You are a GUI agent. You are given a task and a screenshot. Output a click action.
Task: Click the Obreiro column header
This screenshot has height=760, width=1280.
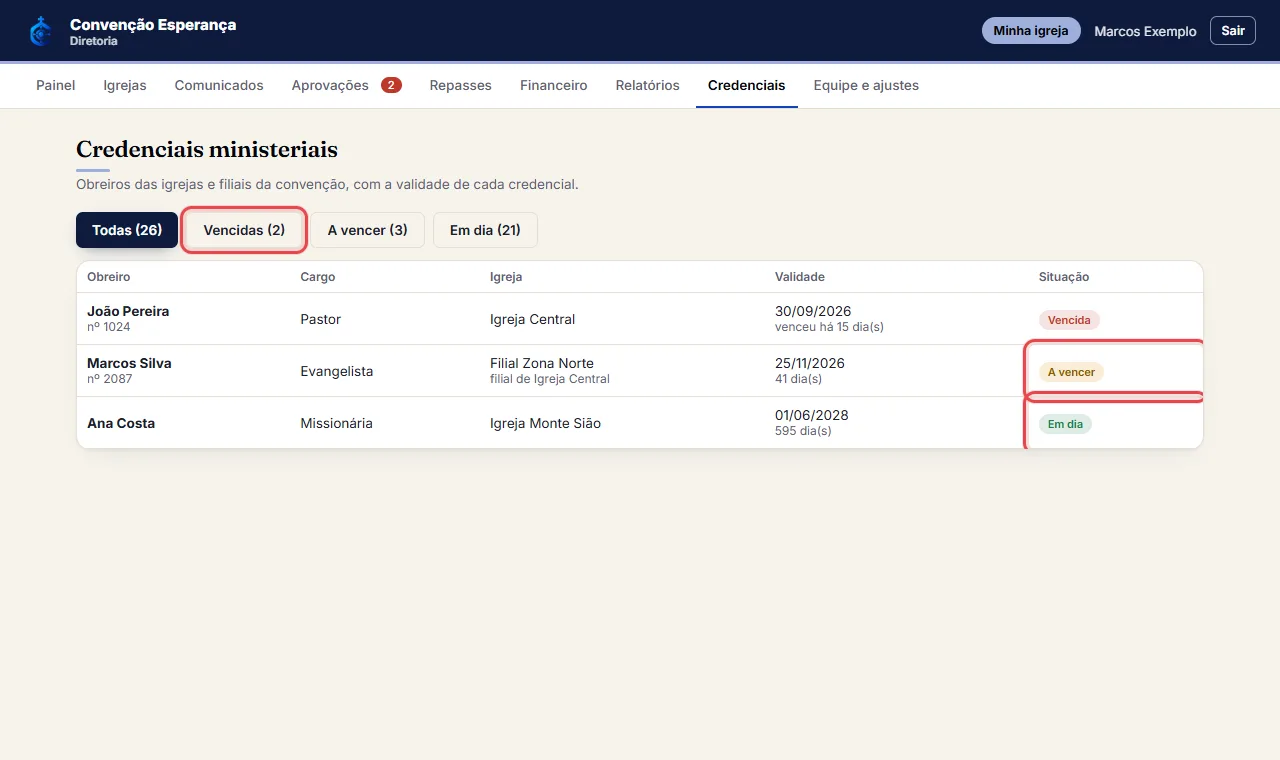109,277
